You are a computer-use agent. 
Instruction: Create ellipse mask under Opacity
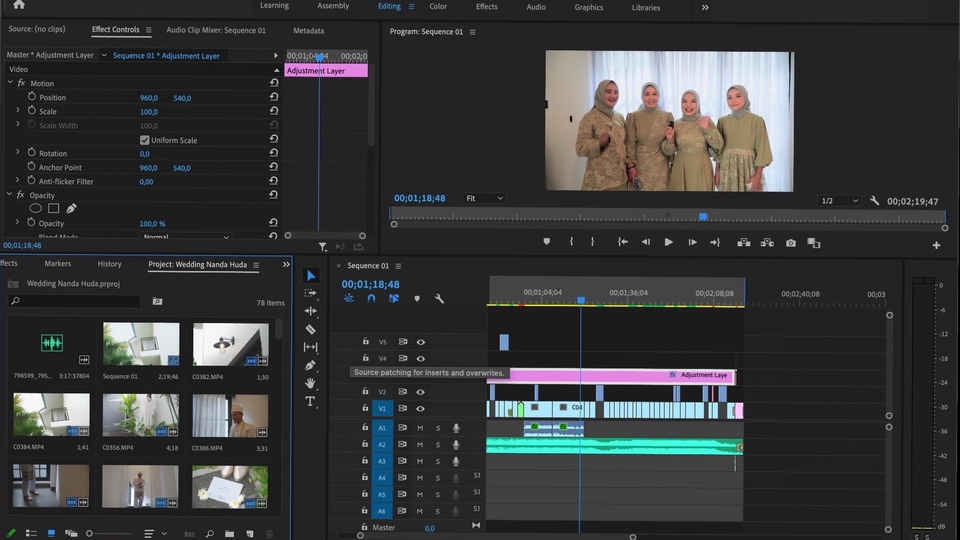(x=36, y=208)
